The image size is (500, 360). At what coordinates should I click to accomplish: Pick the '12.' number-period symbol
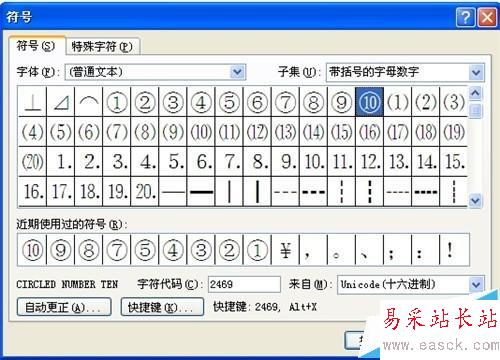tap(369, 162)
